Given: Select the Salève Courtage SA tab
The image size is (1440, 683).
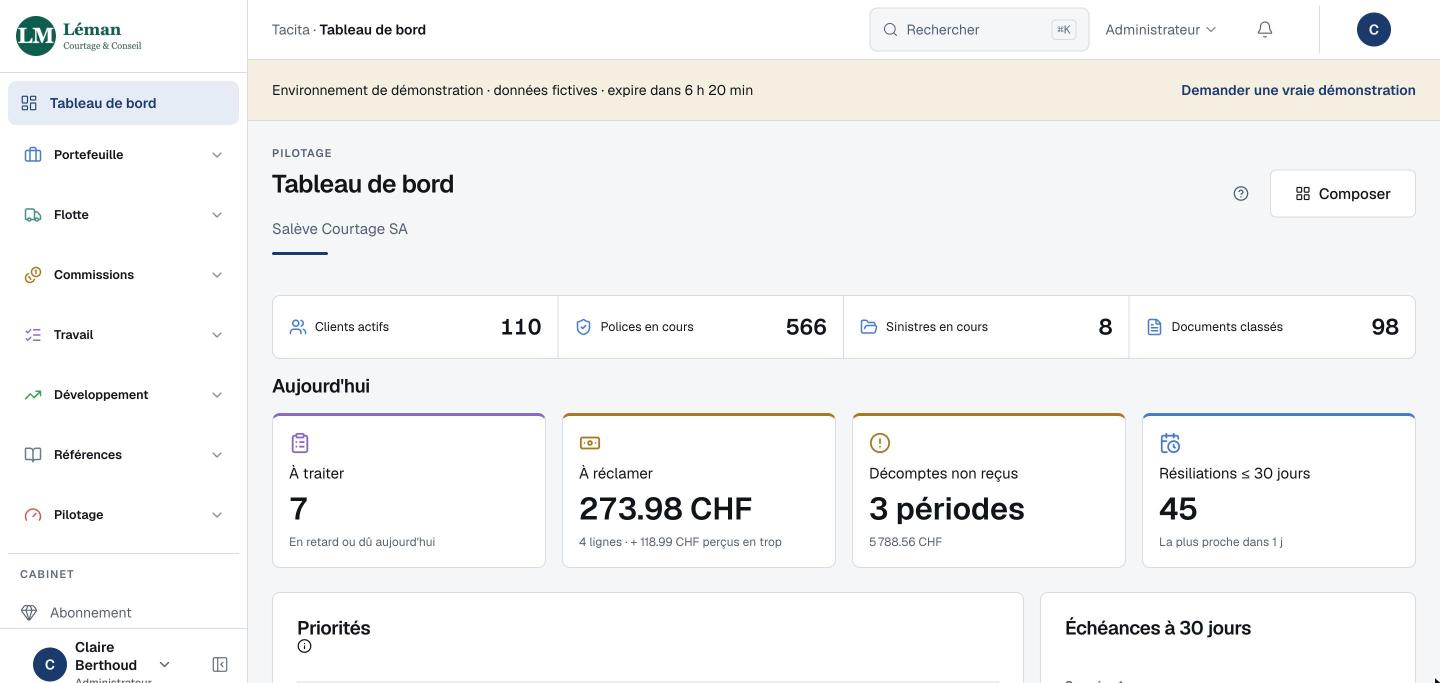Looking at the screenshot, I should tap(340, 229).
